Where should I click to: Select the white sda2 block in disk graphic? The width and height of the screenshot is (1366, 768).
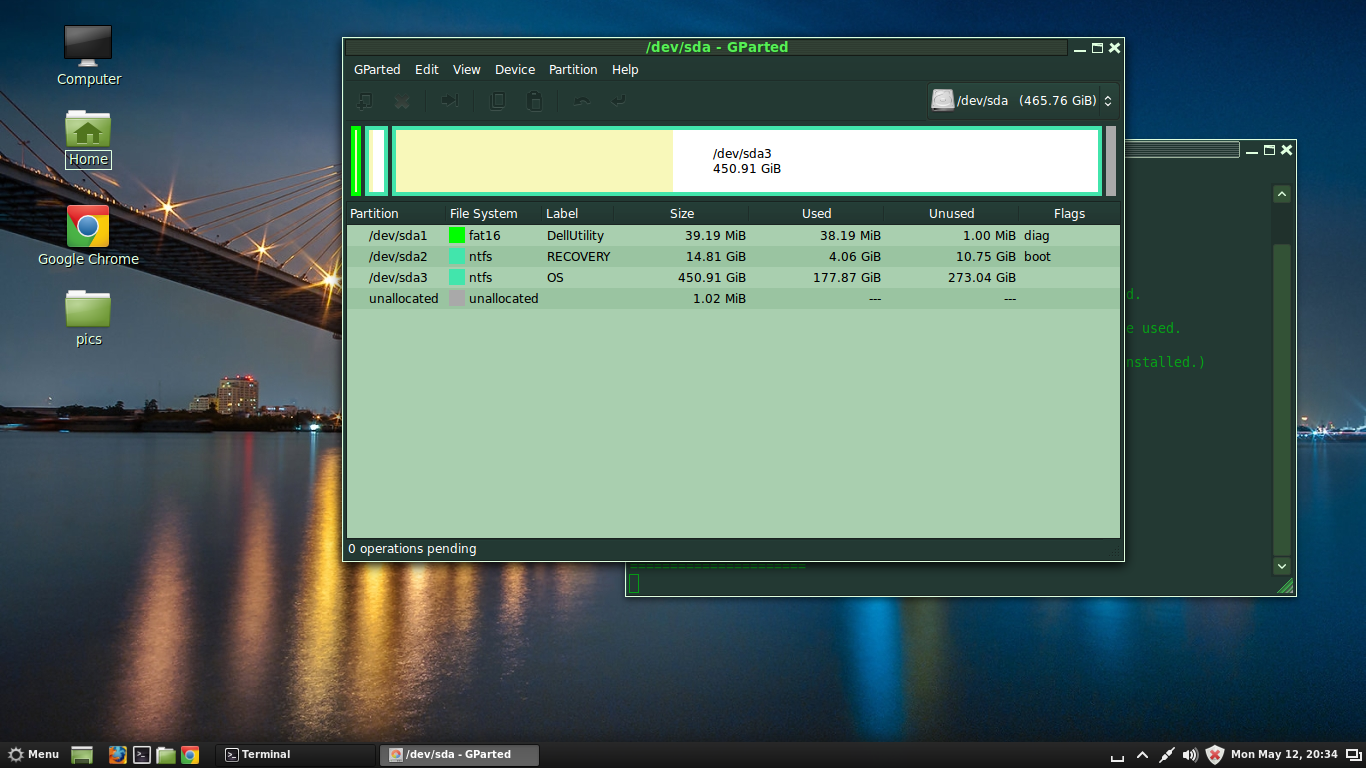[x=377, y=161]
